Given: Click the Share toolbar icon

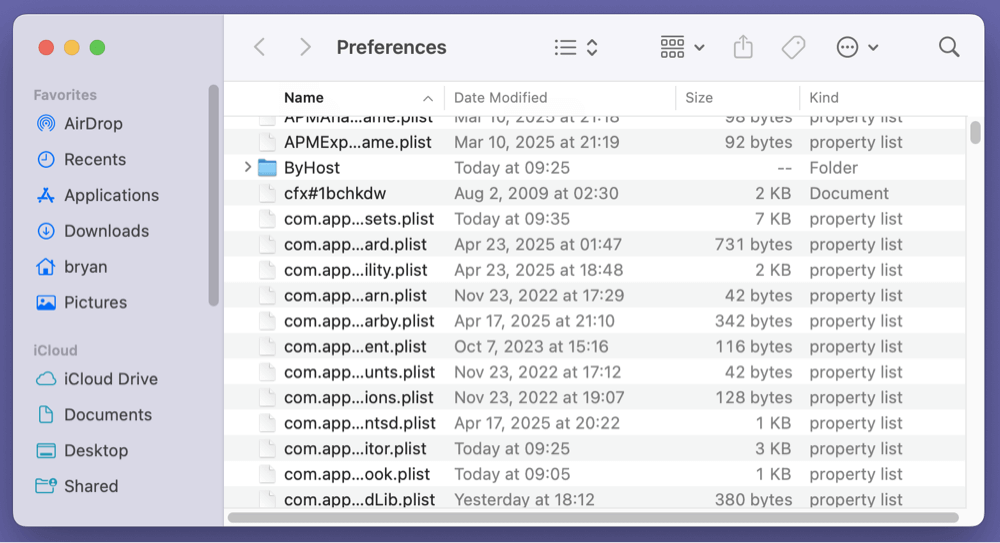Looking at the screenshot, I should (x=743, y=47).
